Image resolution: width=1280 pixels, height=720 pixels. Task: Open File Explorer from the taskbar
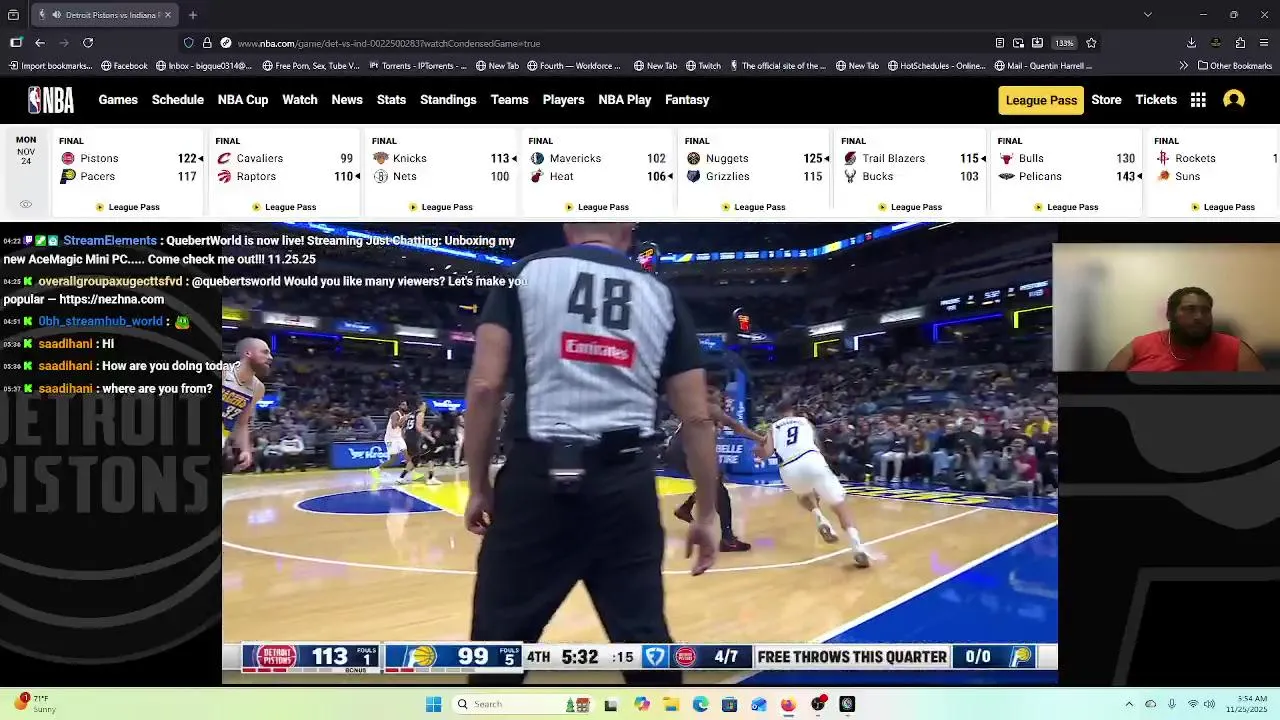point(671,704)
